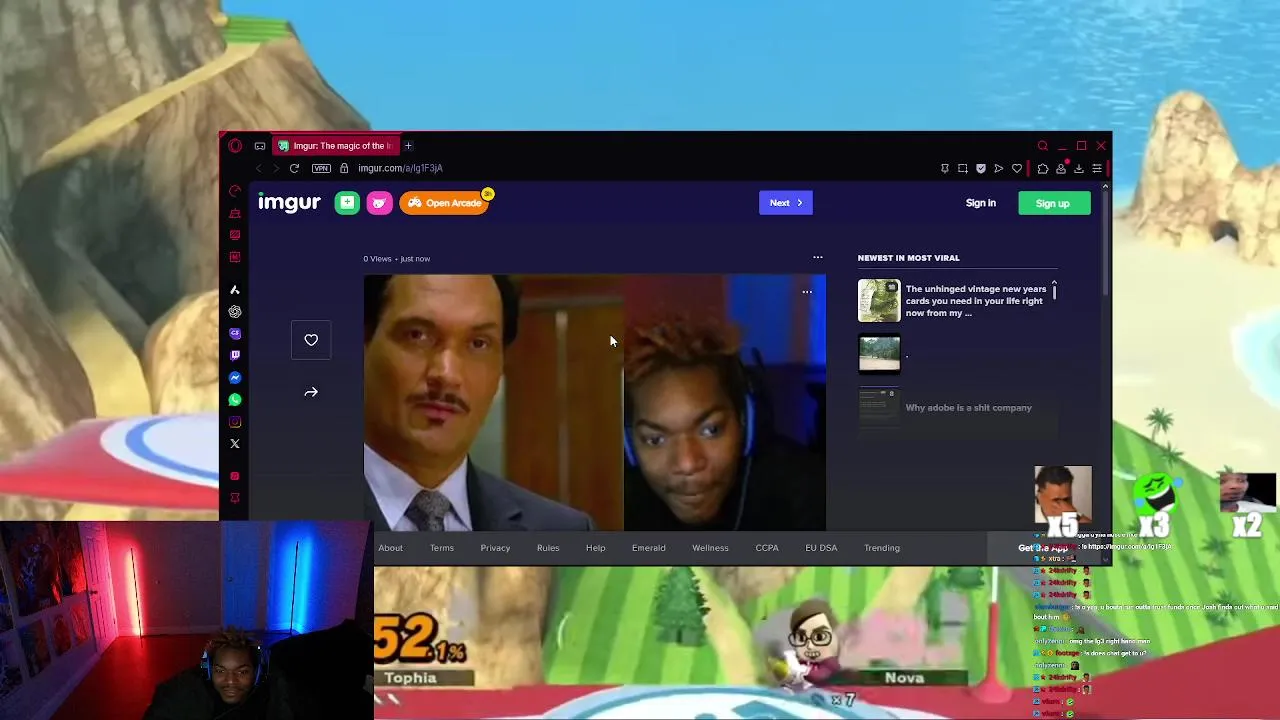Open post options three-dot menu
1280x720 pixels.
point(817,258)
